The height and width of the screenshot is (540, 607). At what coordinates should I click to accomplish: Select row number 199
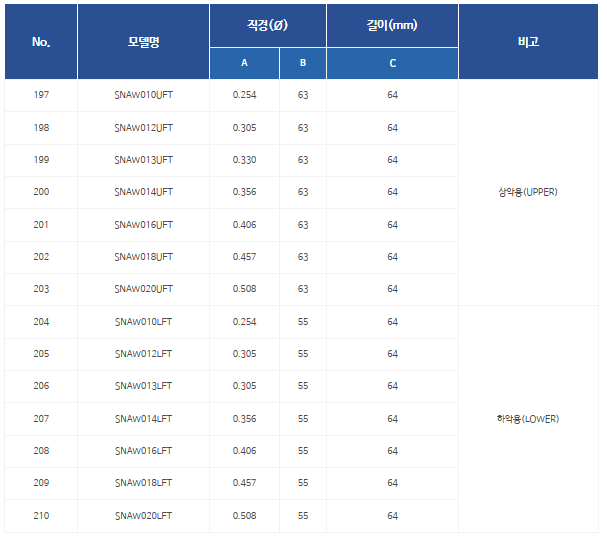pyautogui.click(x=41, y=160)
